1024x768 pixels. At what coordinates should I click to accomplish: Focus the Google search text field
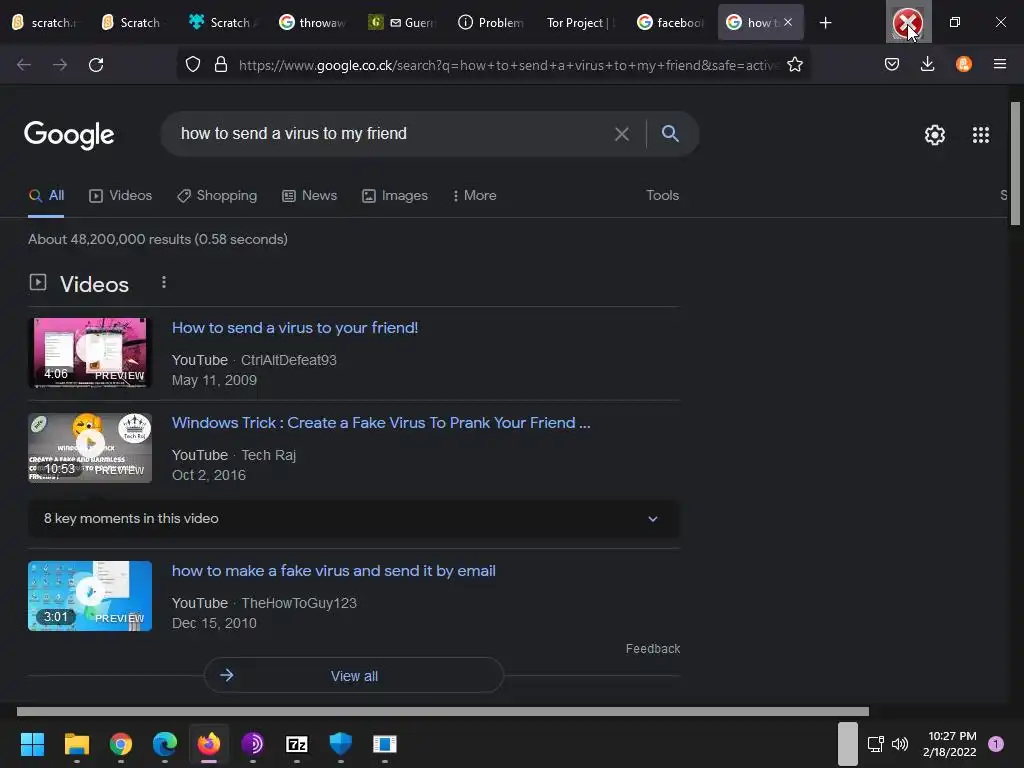[392, 134]
